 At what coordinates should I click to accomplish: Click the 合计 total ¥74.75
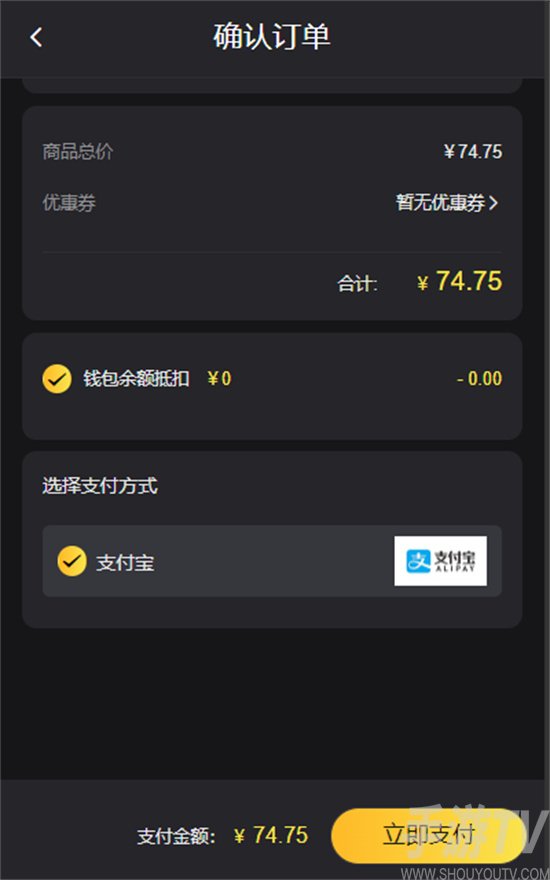coord(459,281)
